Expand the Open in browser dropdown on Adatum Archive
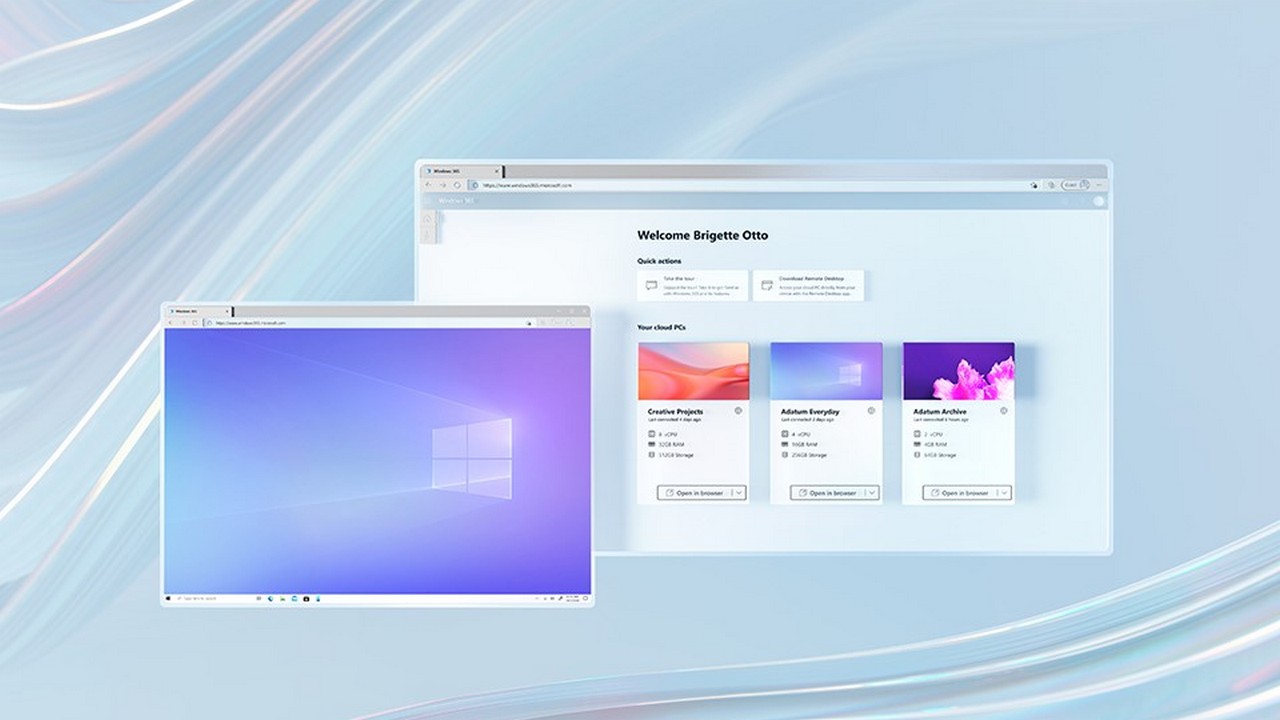This screenshot has height=720, width=1280. pos(1005,492)
